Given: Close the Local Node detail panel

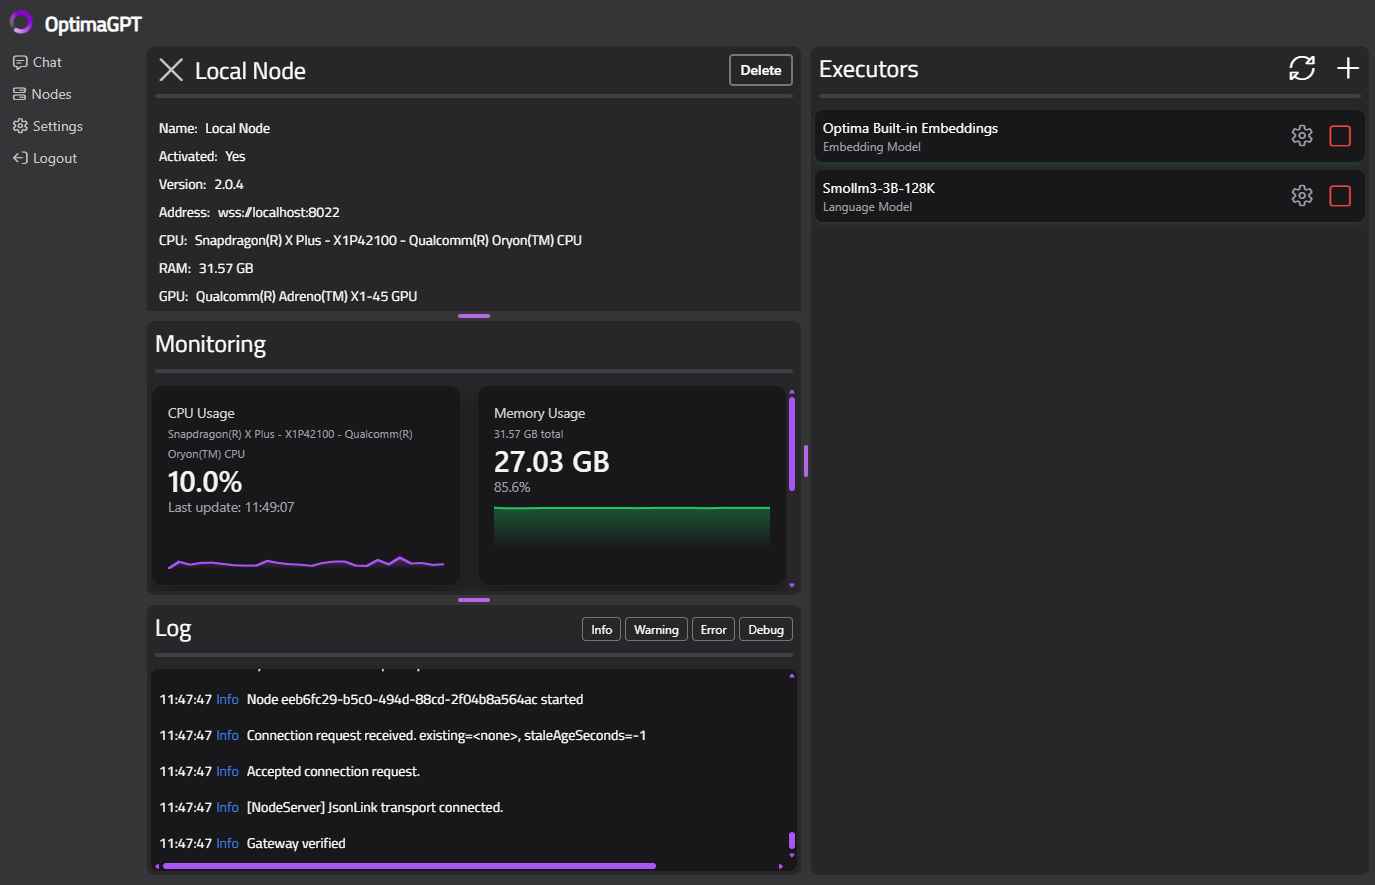Looking at the screenshot, I should coord(170,69).
